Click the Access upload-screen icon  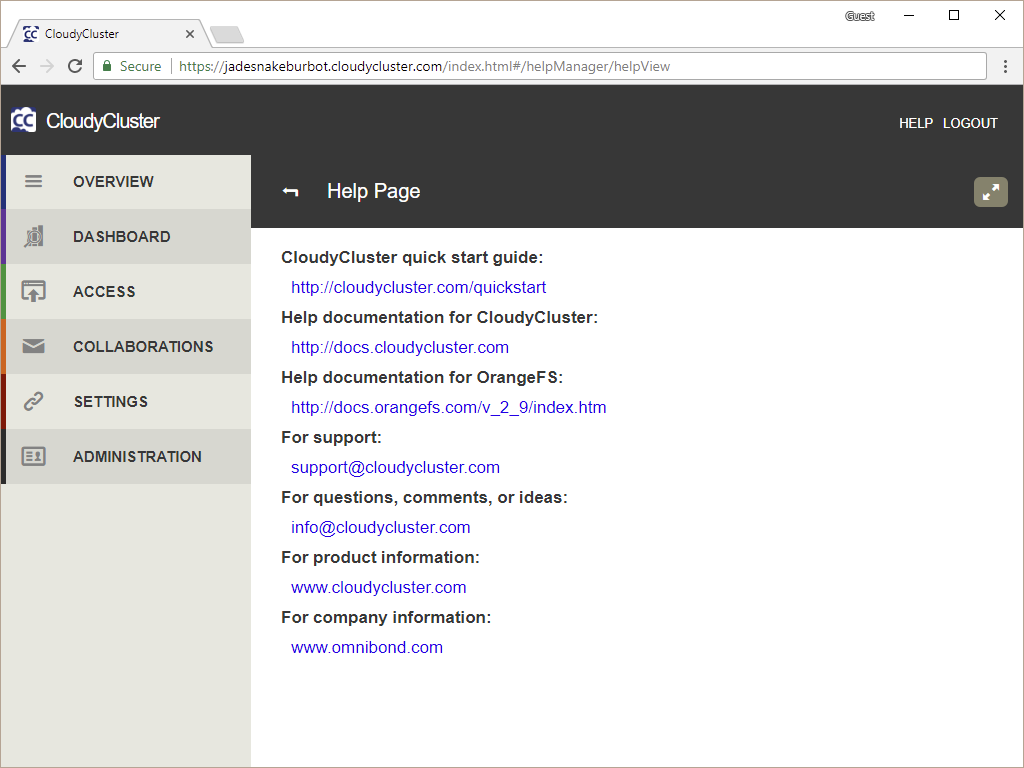point(33,291)
